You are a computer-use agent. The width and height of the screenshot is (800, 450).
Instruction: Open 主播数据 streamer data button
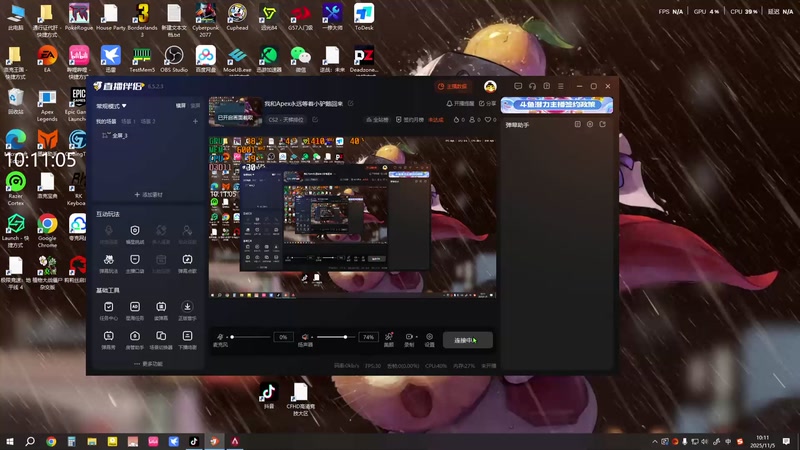point(453,86)
